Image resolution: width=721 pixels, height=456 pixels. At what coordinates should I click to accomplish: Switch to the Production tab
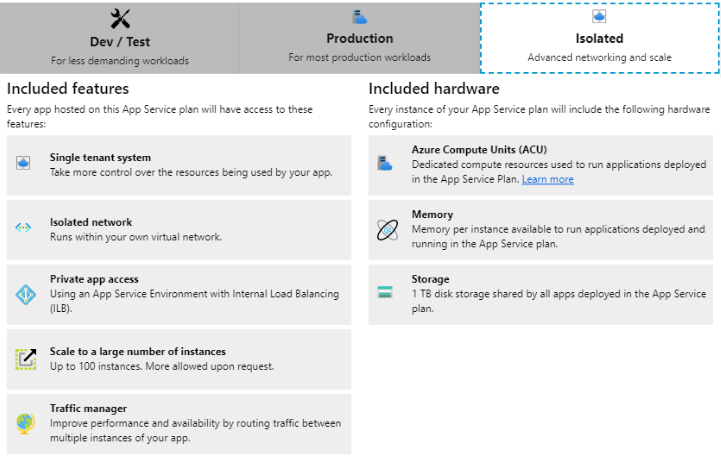click(x=359, y=46)
